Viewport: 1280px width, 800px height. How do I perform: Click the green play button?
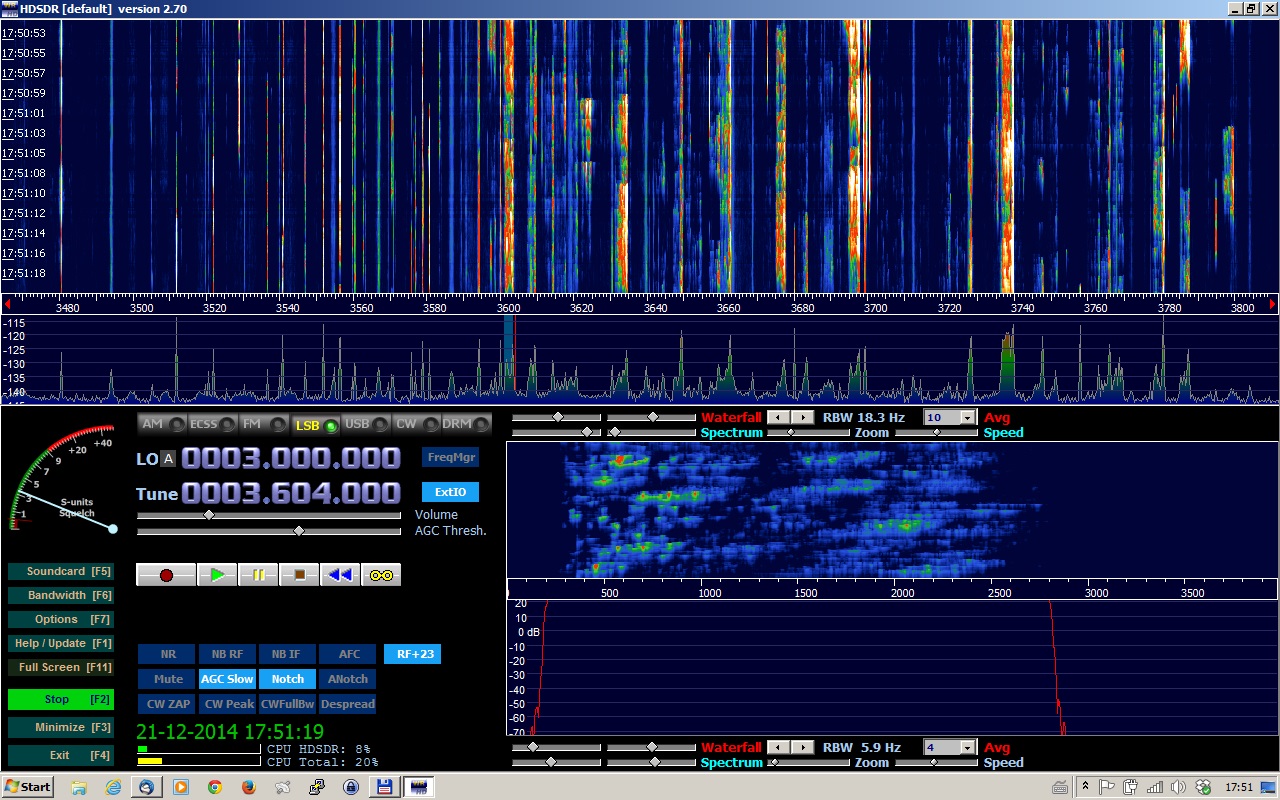217,575
